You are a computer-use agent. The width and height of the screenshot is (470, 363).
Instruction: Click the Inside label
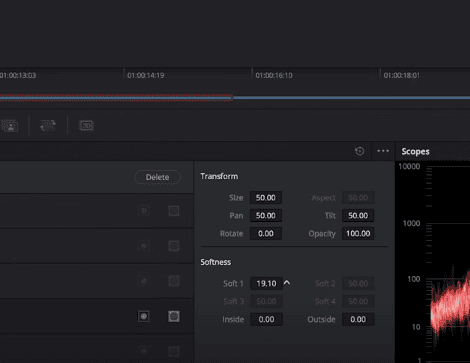pos(233,319)
